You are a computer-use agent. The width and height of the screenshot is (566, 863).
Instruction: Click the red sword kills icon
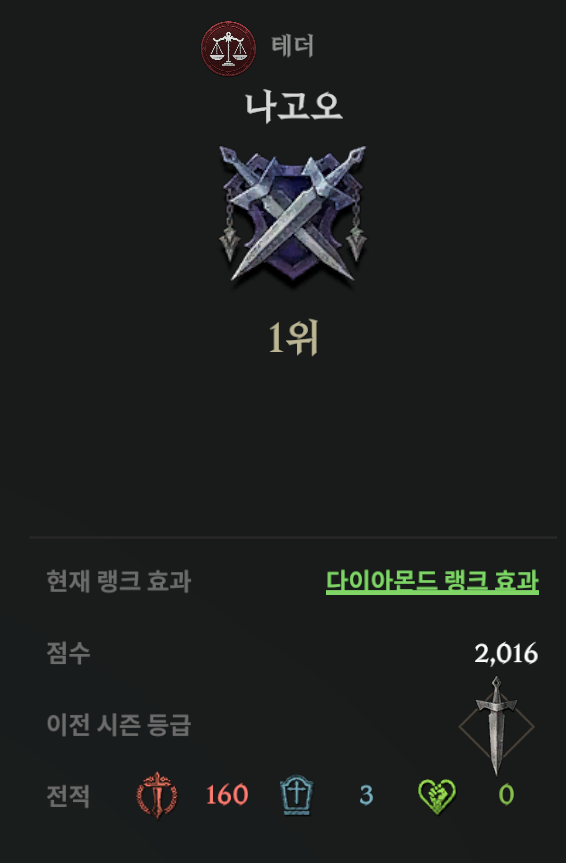click(157, 795)
